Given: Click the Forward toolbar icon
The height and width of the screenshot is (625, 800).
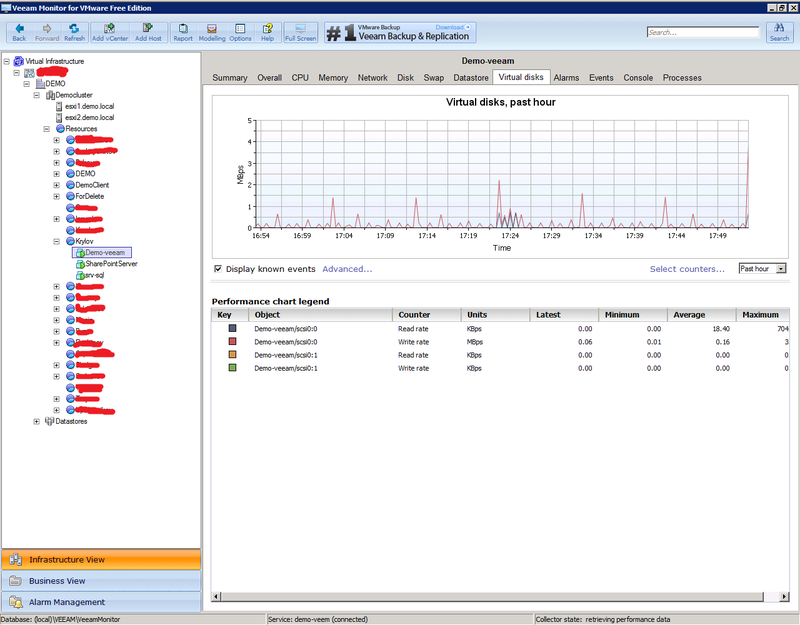Looking at the screenshot, I should point(47,32).
